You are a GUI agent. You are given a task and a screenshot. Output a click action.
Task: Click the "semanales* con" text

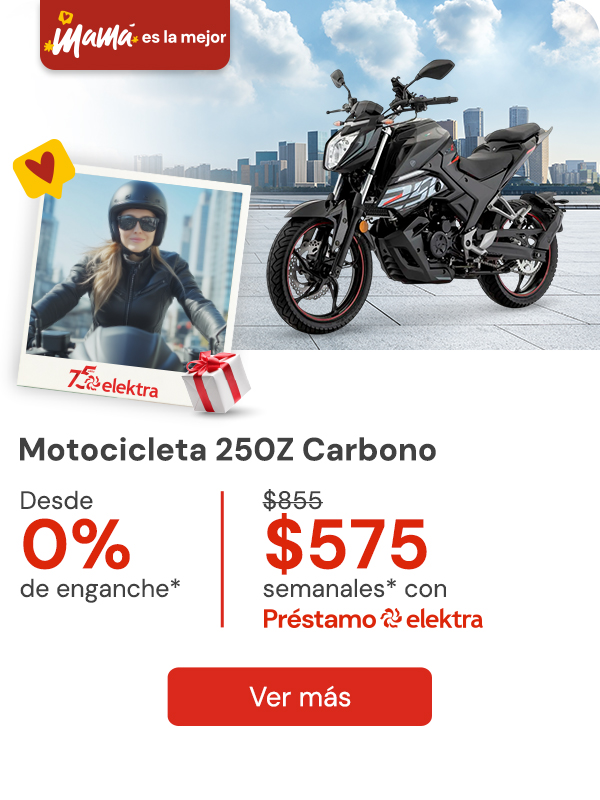point(355,589)
